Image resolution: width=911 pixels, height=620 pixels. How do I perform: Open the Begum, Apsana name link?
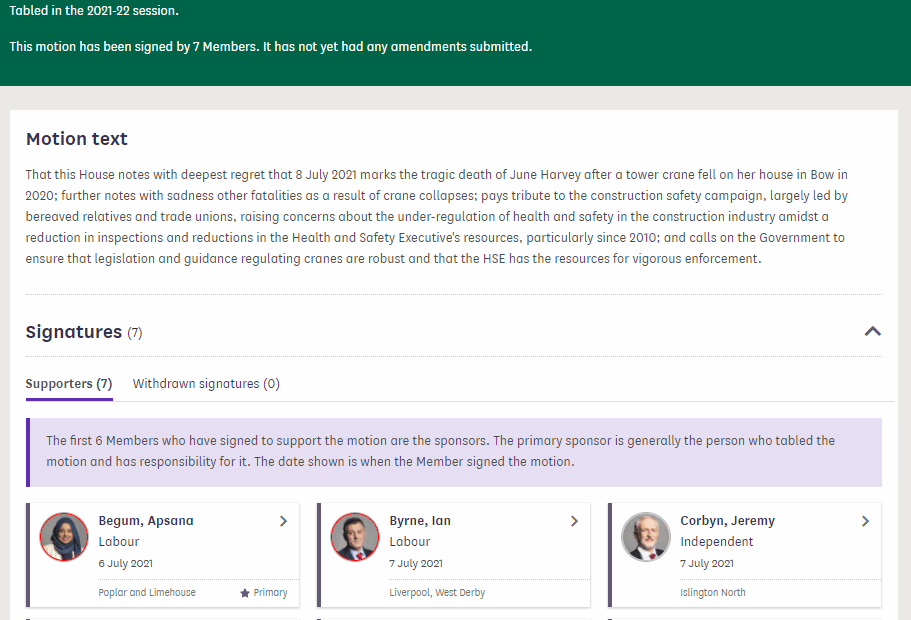tap(146, 521)
